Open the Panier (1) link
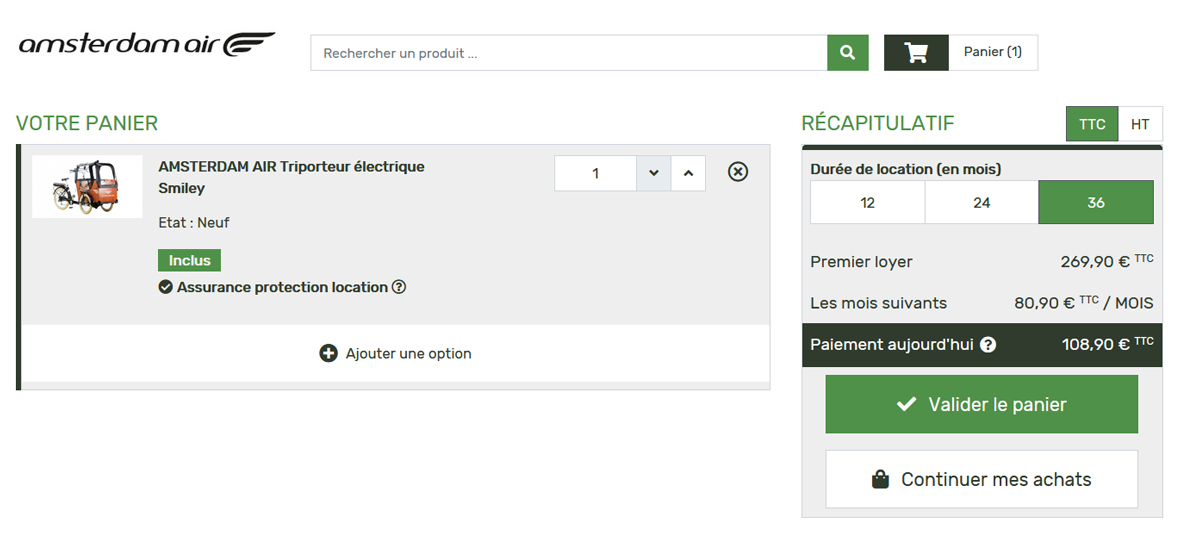Image resolution: width=1181 pixels, height=553 pixels. coord(992,53)
